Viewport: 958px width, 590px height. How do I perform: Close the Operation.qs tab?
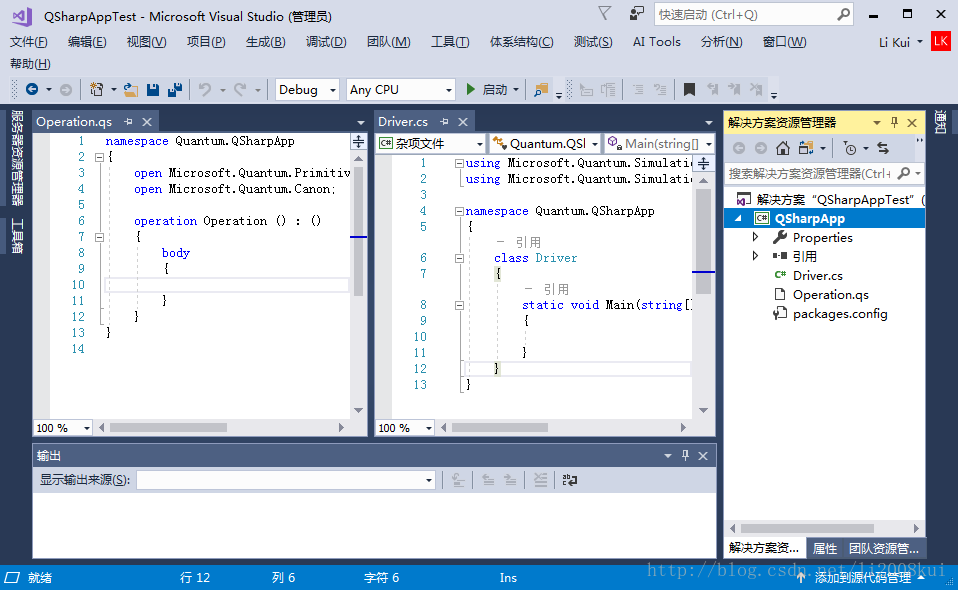147,122
